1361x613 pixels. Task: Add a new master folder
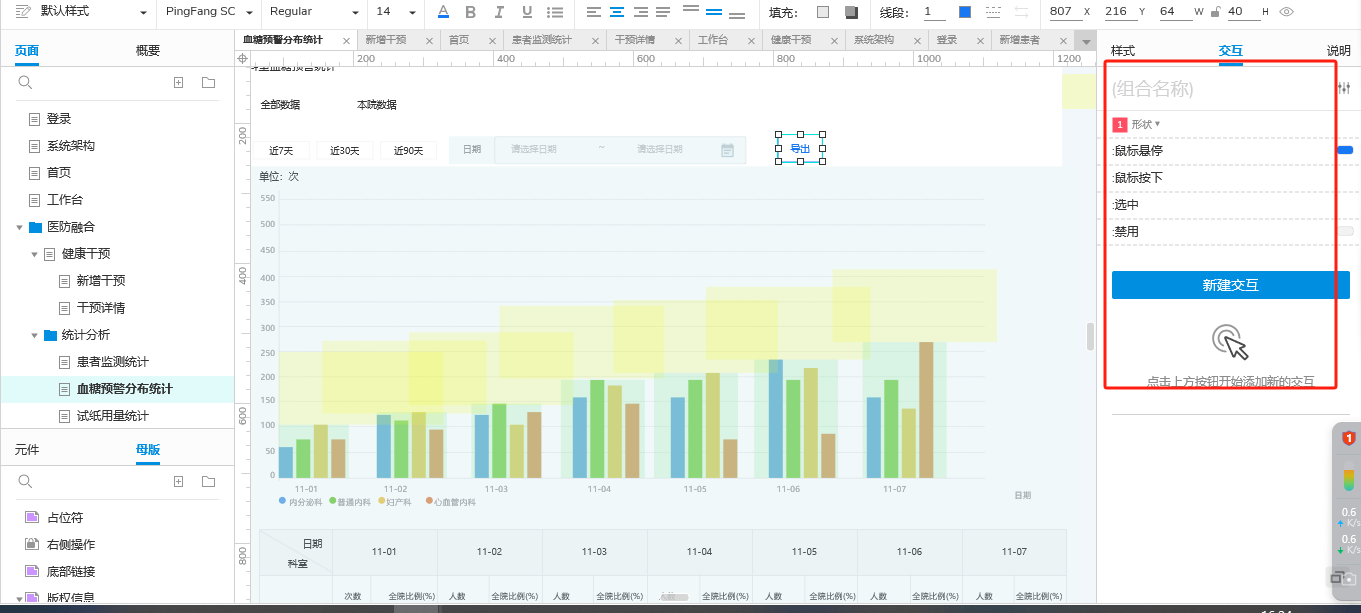(x=208, y=482)
